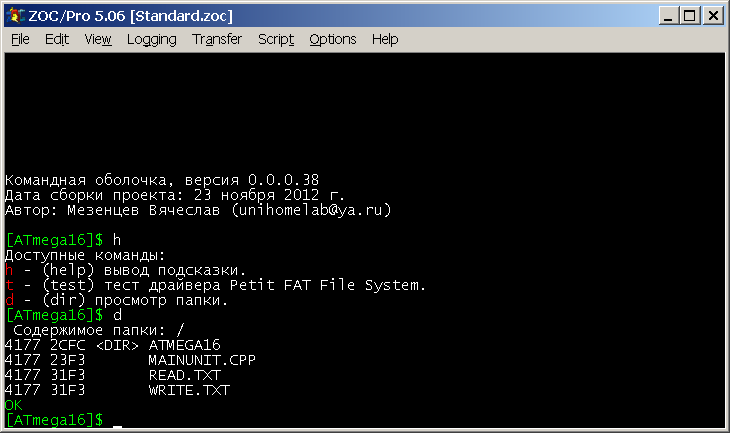730x433 pixels.
Task: Open the Transfer menu
Action: 217,39
